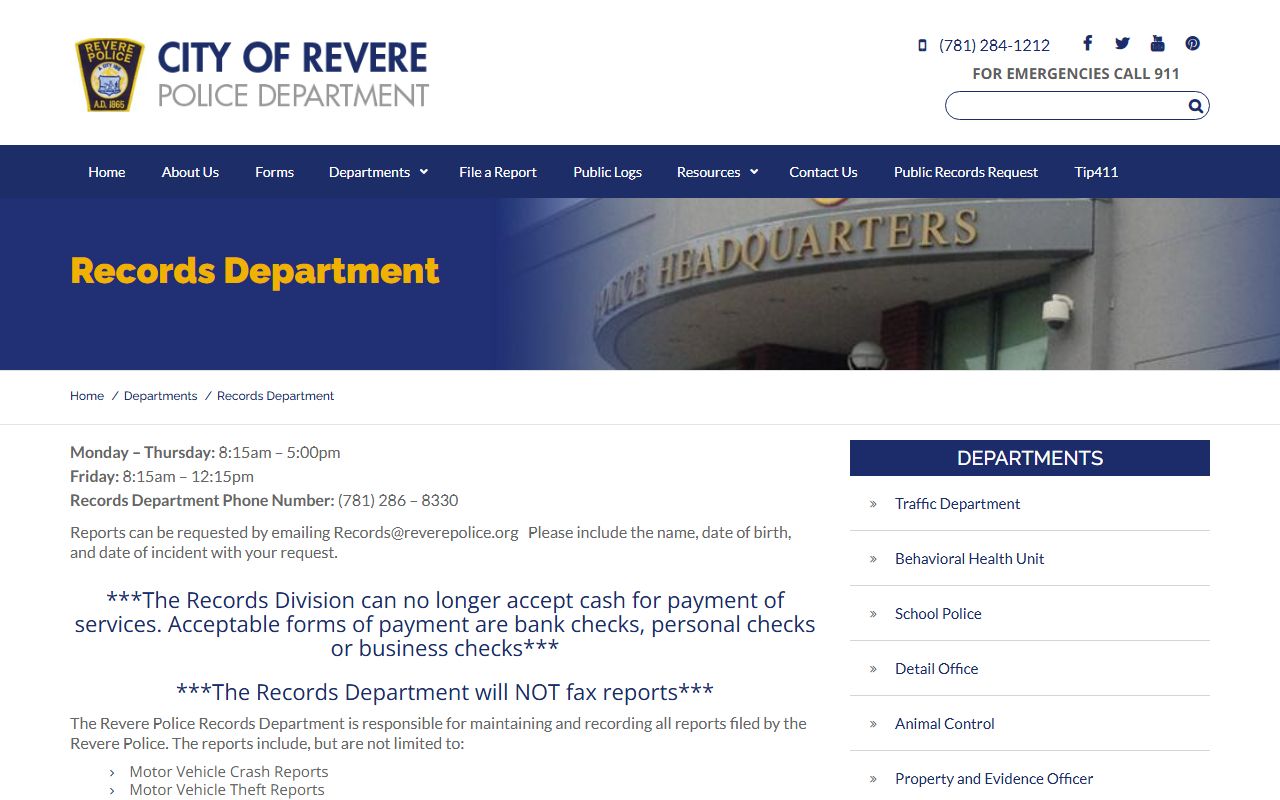Click the arrow bullet beside Traffic Department
Screen dimensions: 1280x800
(873, 504)
